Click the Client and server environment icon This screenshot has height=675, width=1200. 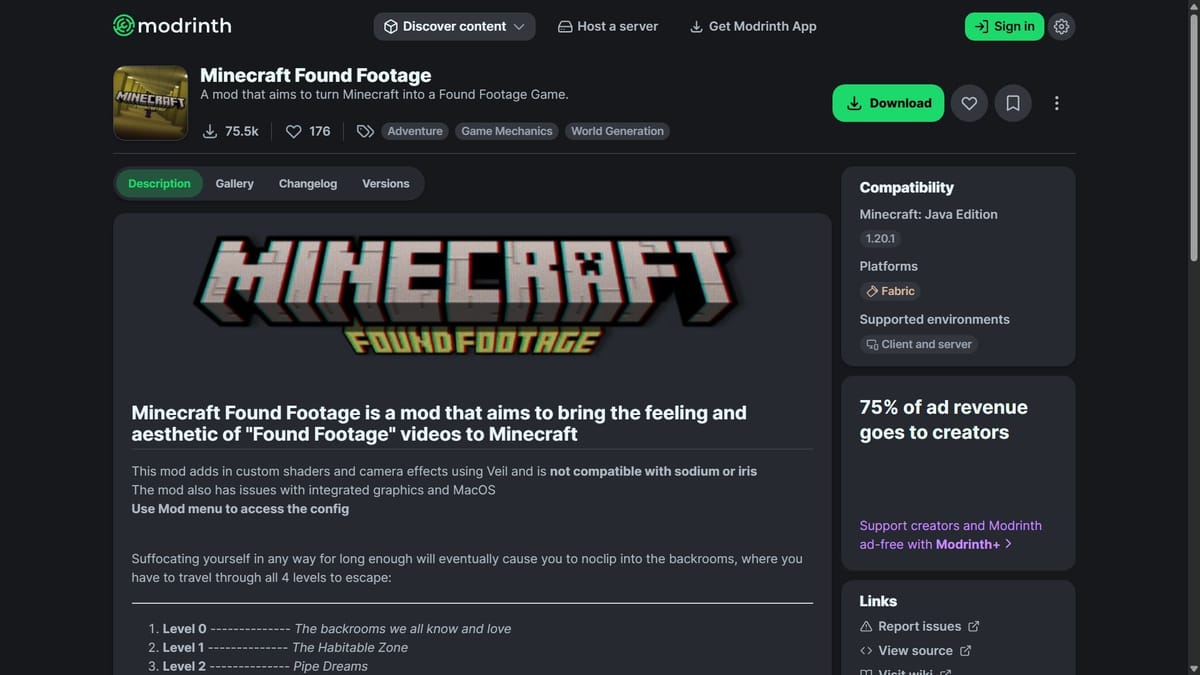[871, 344]
